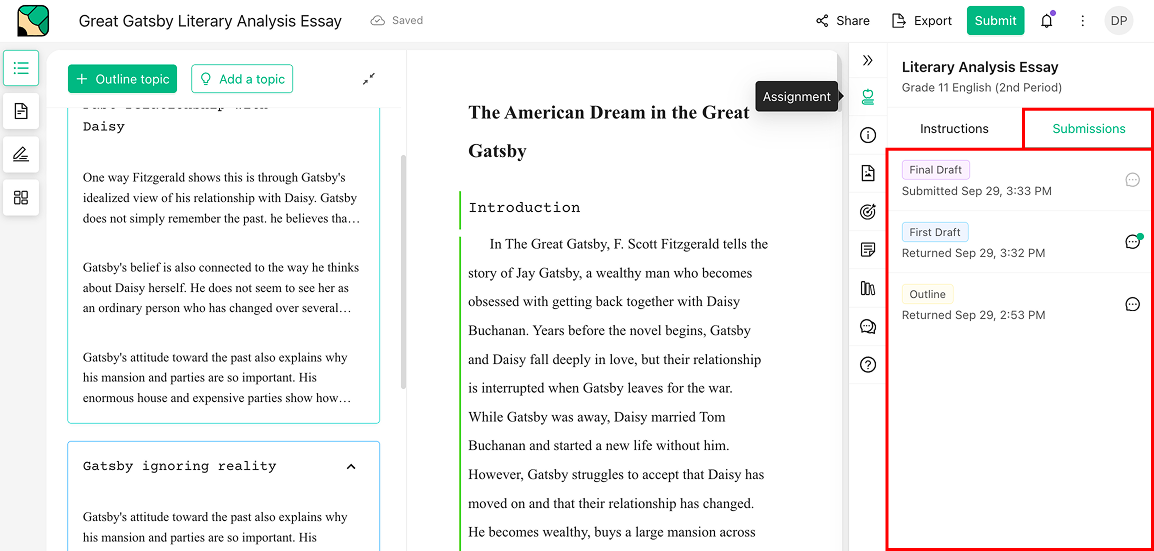Viewport: 1154px width, 551px height.
Task: Click the Add a topic button
Action: pos(242,79)
